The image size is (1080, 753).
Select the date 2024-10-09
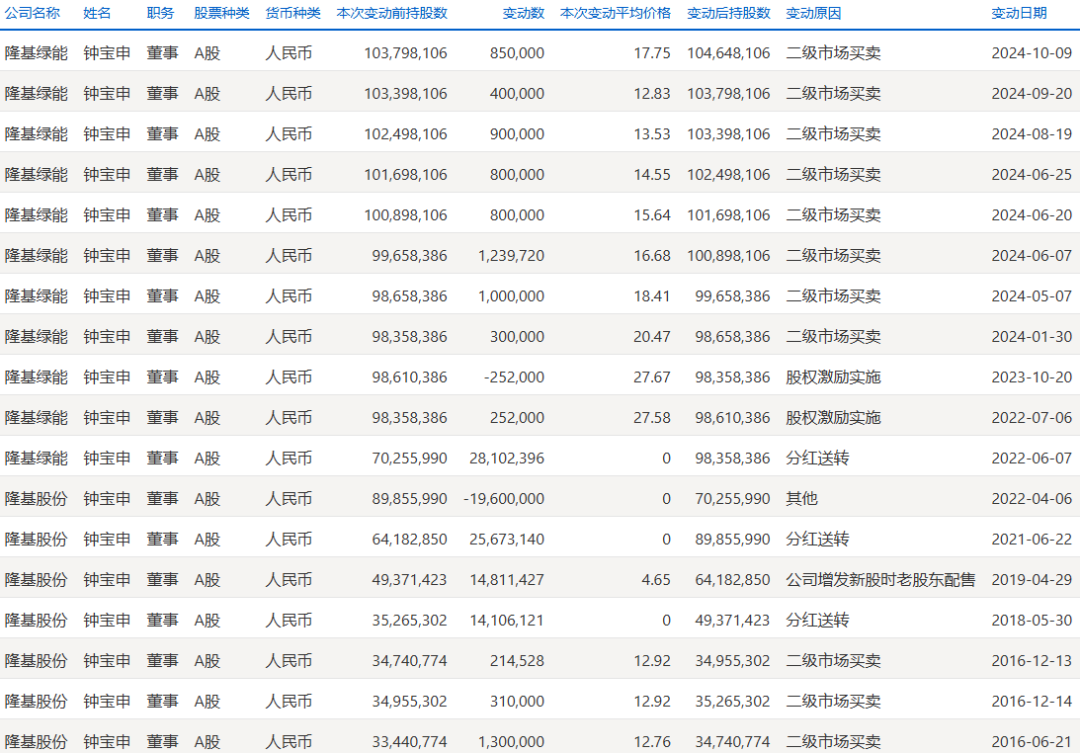pos(1032,53)
